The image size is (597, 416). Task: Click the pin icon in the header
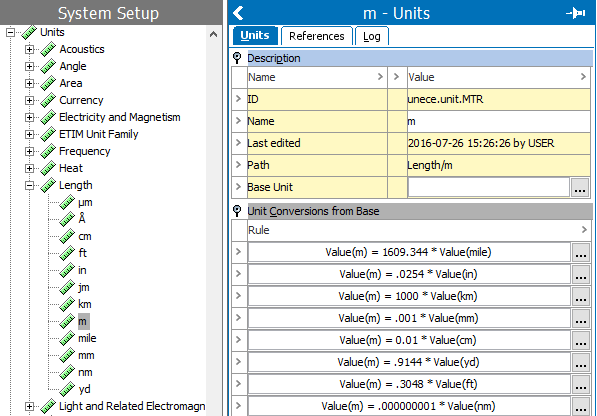click(x=576, y=13)
